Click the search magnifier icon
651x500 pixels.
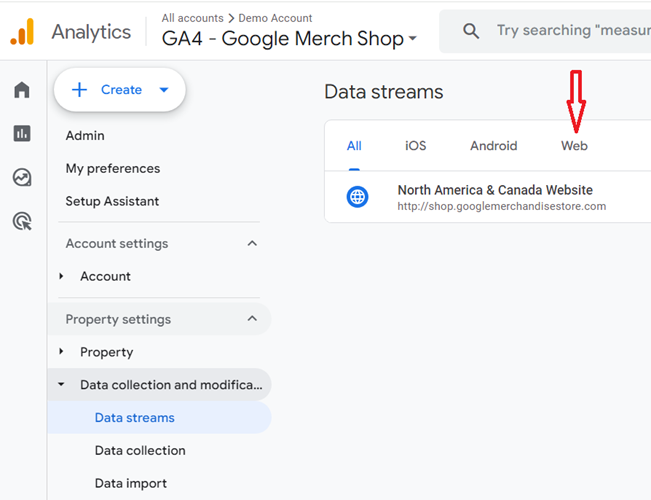471,31
